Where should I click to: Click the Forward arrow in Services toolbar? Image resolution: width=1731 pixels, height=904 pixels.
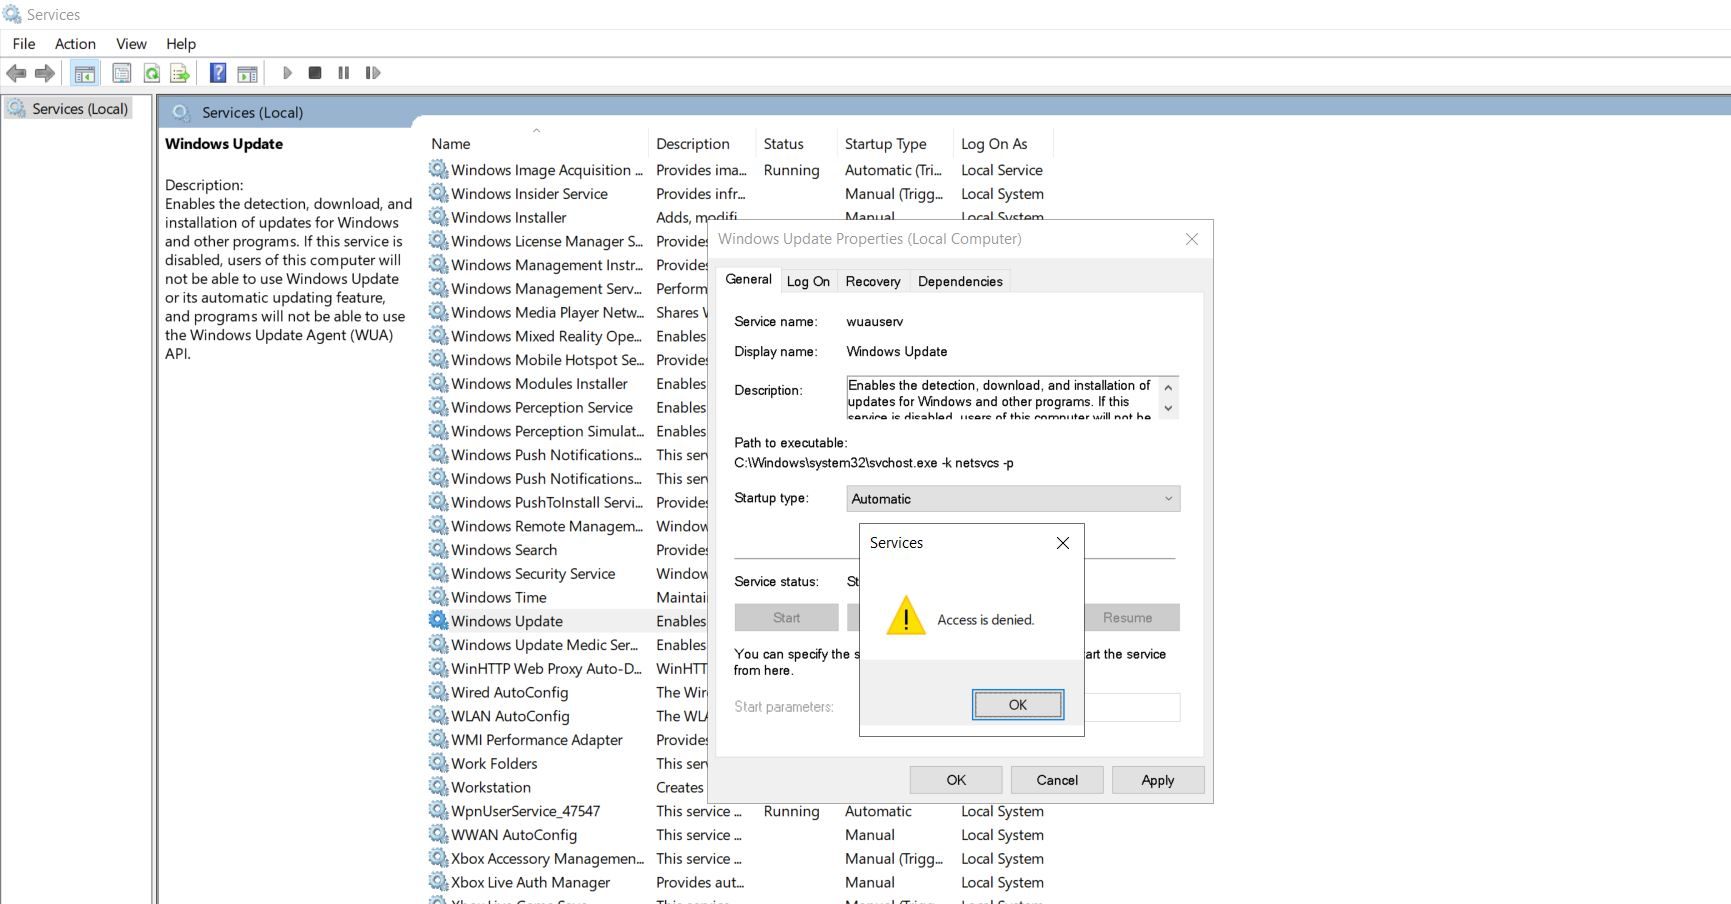45,73
